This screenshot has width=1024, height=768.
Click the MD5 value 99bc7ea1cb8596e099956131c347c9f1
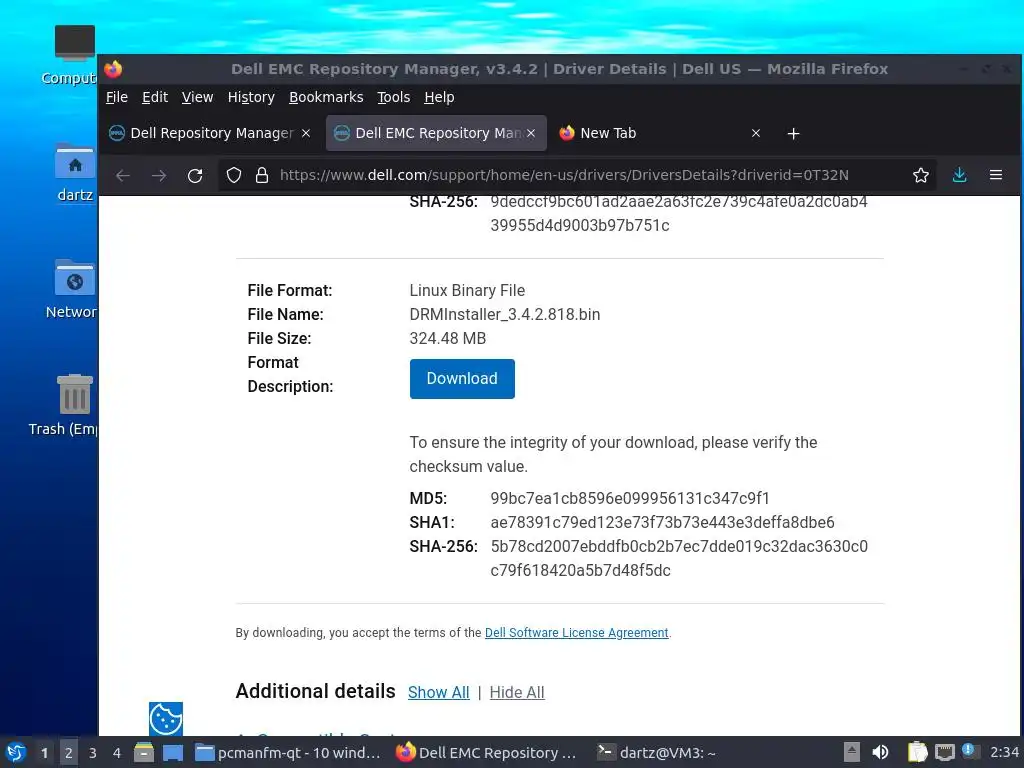click(630, 498)
